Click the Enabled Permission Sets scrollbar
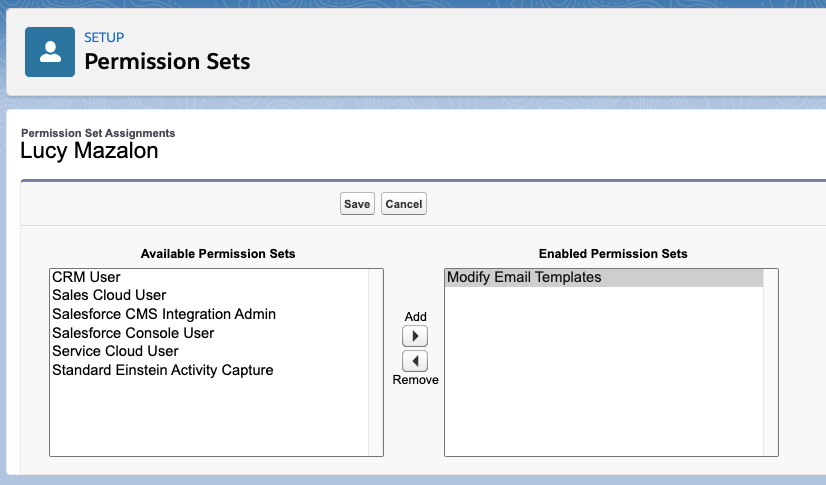Screen dimensions: 826x485 771,362
